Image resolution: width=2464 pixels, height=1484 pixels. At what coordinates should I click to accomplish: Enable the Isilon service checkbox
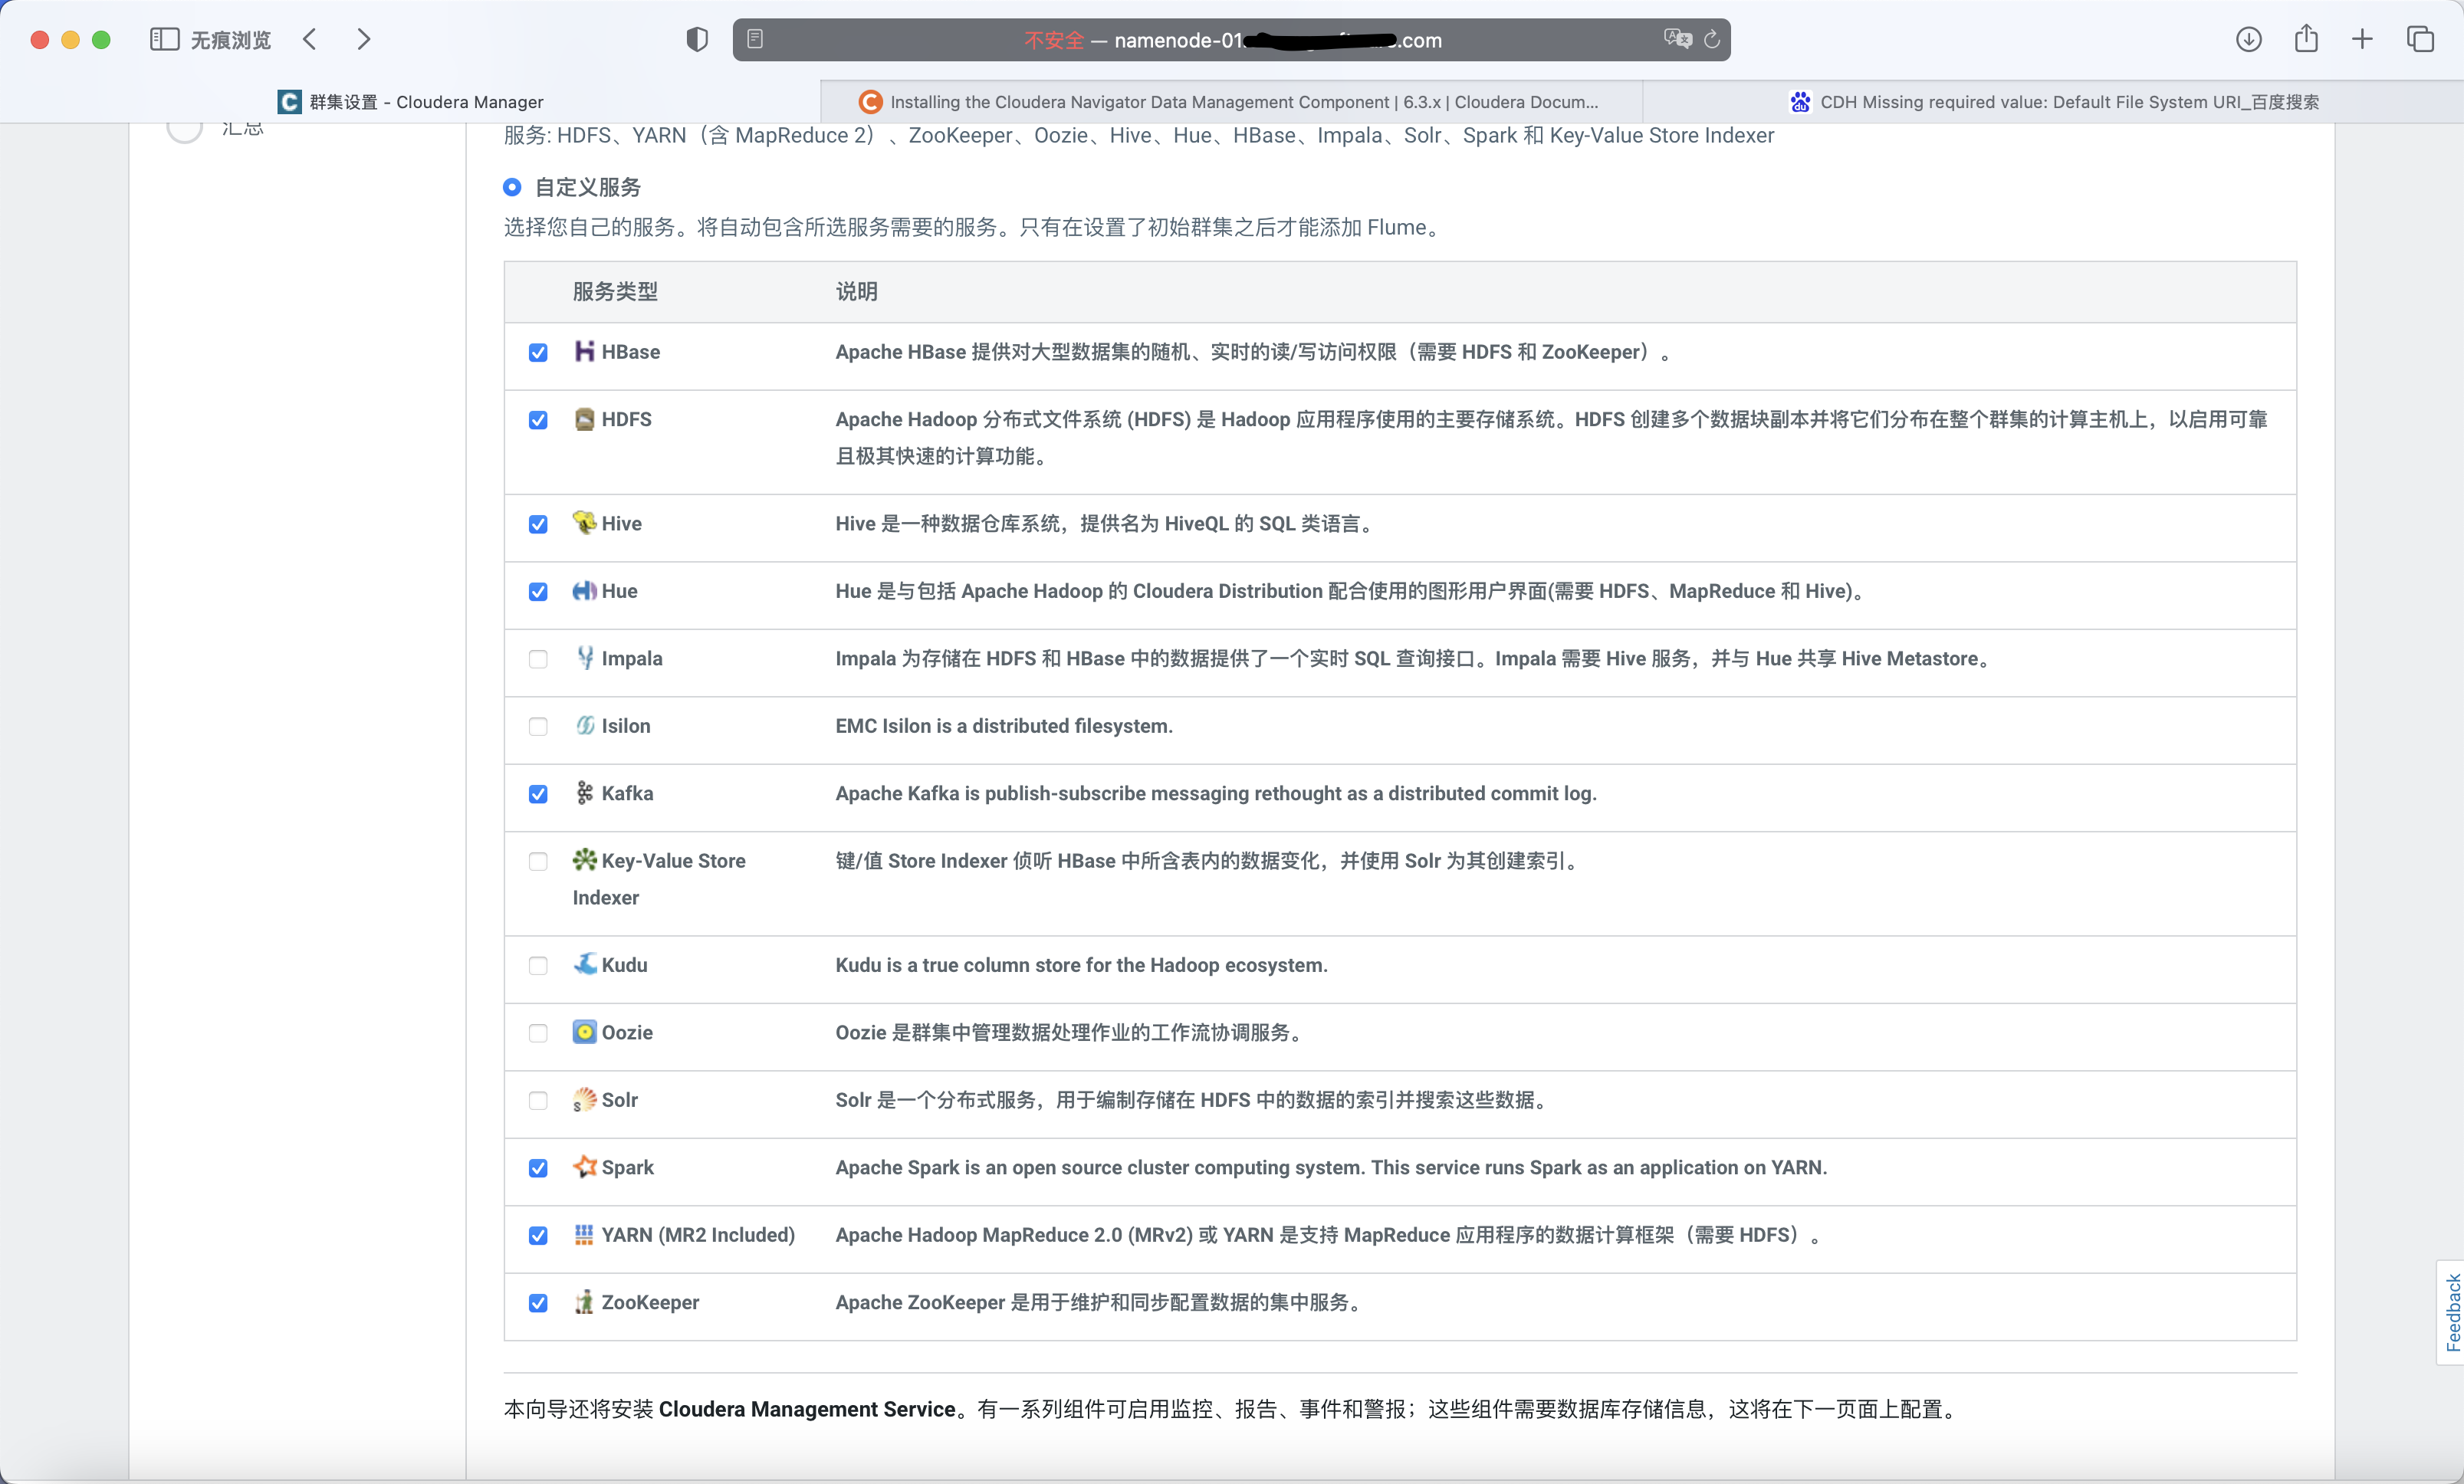tap(538, 726)
